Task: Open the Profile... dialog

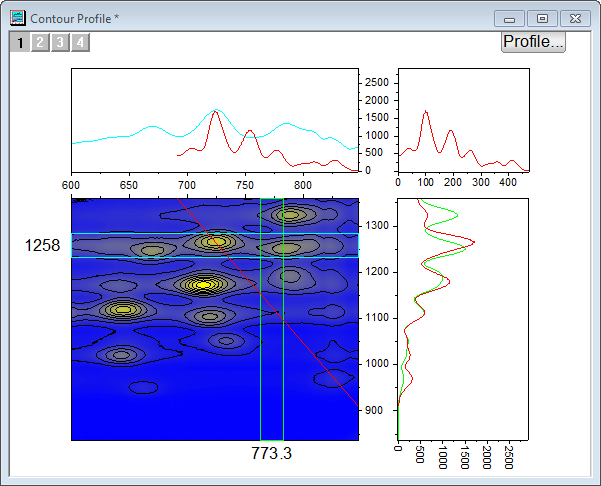Action: point(533,41)
